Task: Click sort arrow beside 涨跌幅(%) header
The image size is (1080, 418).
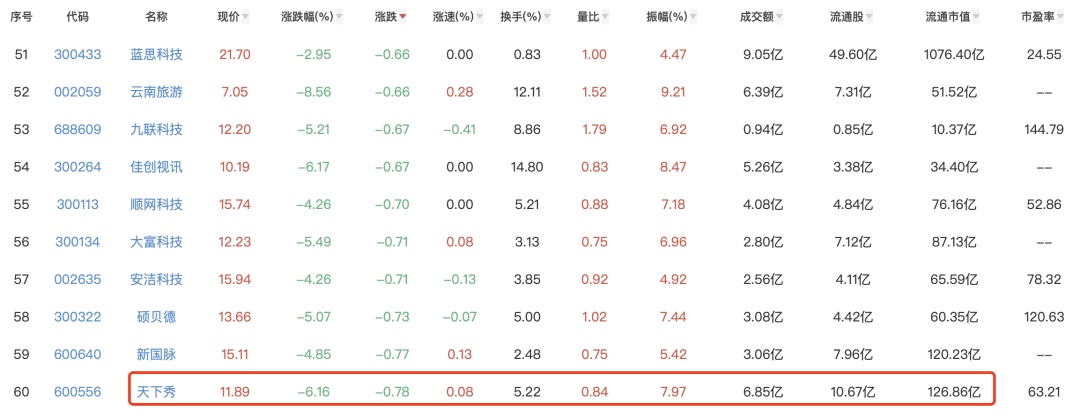Action: point(338,18)
